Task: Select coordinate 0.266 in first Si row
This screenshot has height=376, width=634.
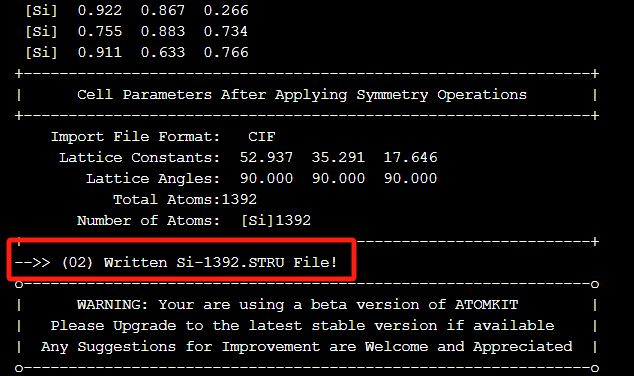Action: [x=226, y=11]
